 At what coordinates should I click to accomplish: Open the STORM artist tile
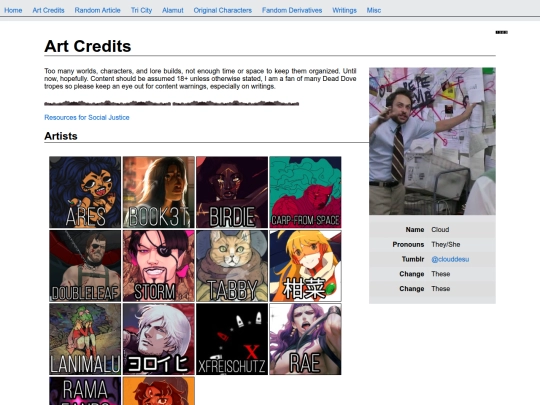[x=159, y=266]
